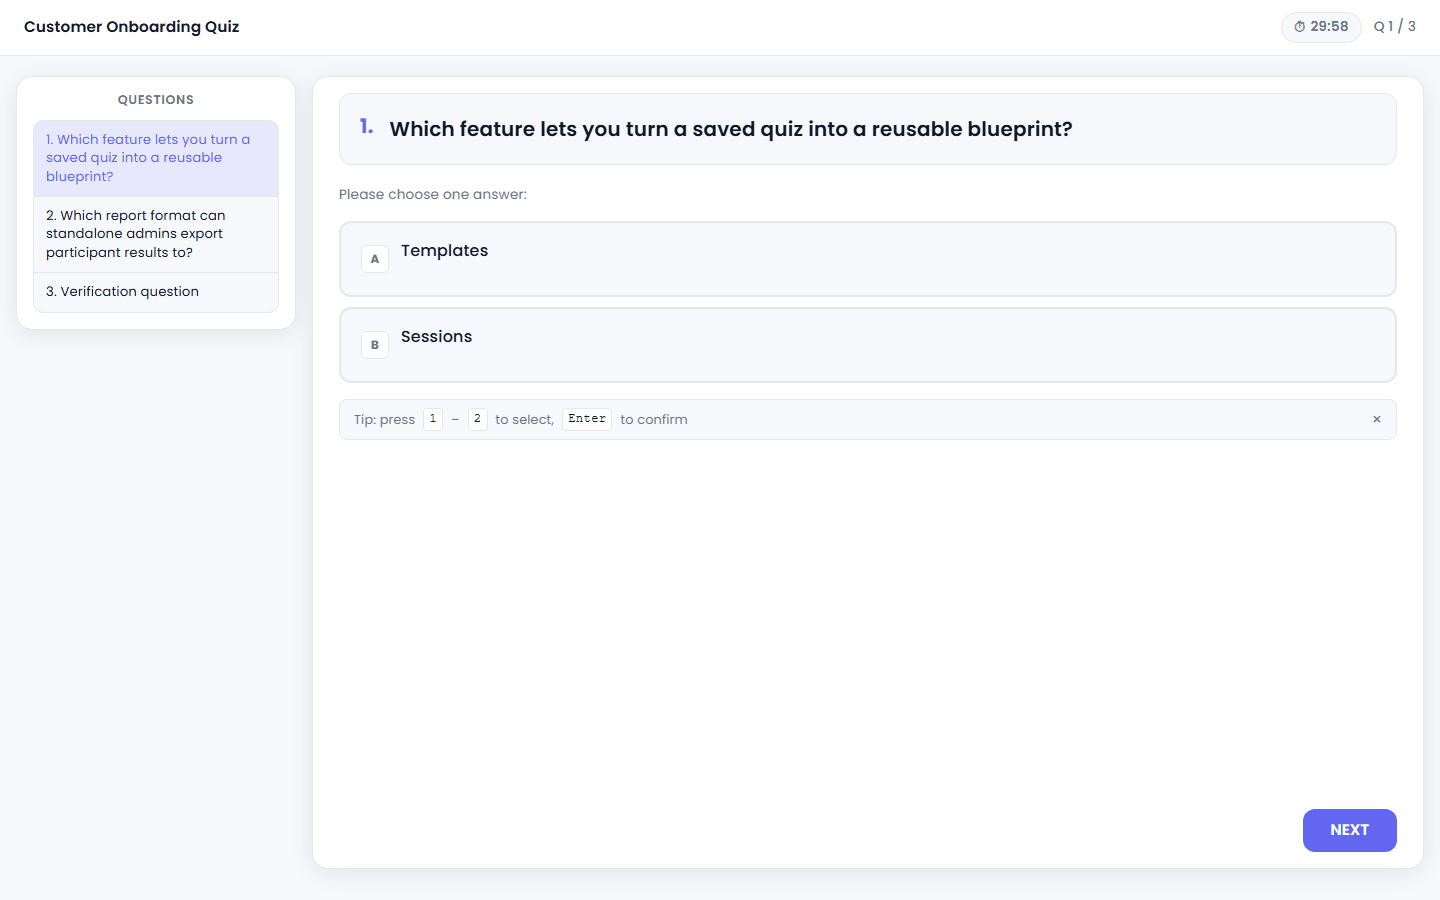Click the Customer Onboarding Quiz title

coord(131,27)
